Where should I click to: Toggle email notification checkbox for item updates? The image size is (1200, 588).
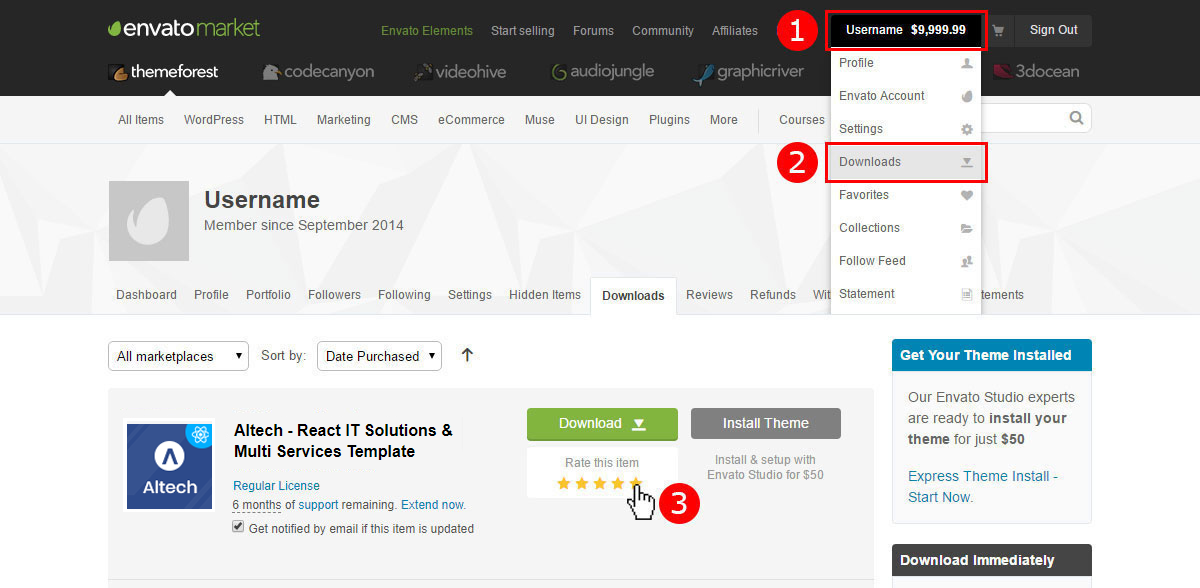[x=238, y=527]
